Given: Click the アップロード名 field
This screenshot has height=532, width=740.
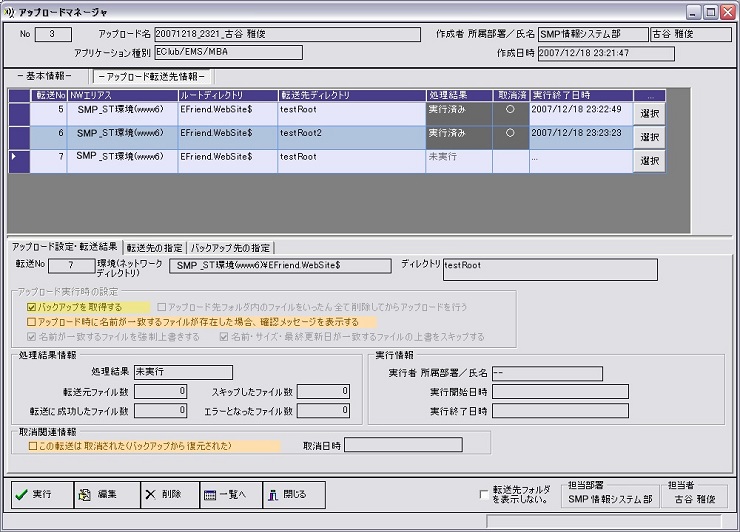Looking at the screenshot, I should tap(287, 34).
